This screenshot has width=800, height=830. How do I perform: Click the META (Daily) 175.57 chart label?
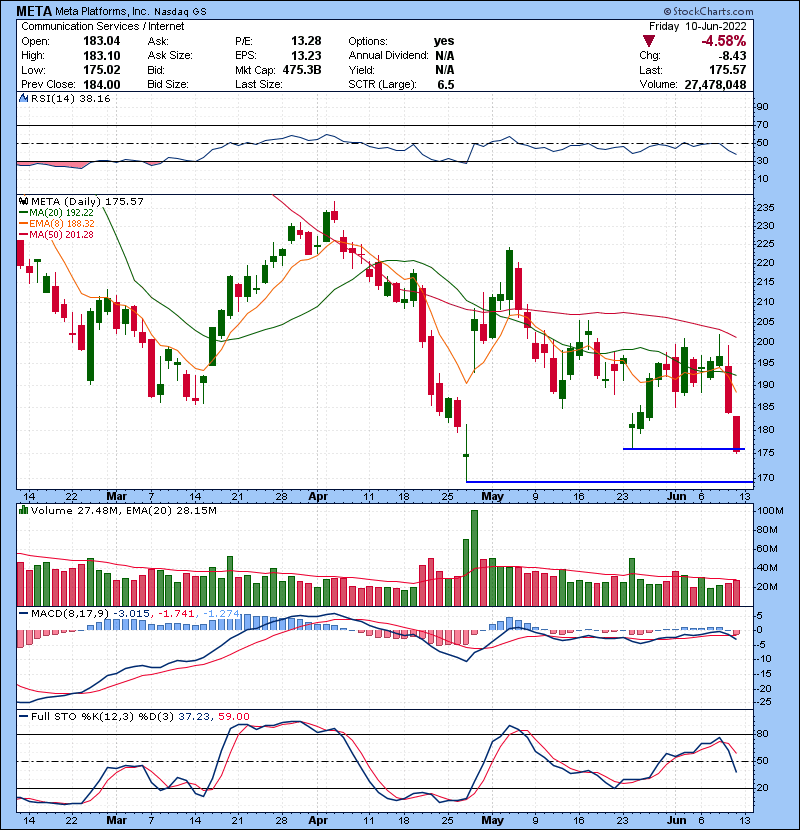pyautogui.click(x=87, y=201)
